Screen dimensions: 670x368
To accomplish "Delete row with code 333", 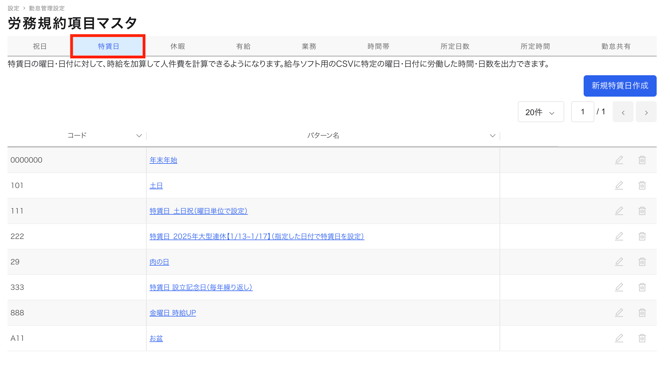I will pyautogui.click(x=642, y=287).
